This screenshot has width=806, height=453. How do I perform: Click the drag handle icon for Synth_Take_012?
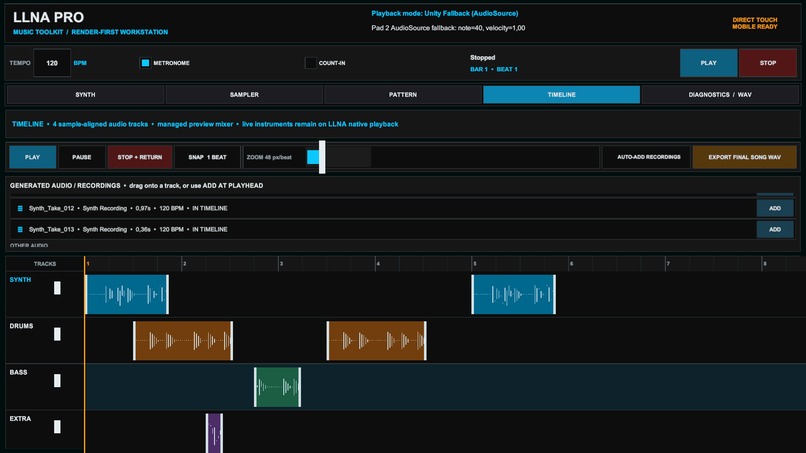coord(20,208)
